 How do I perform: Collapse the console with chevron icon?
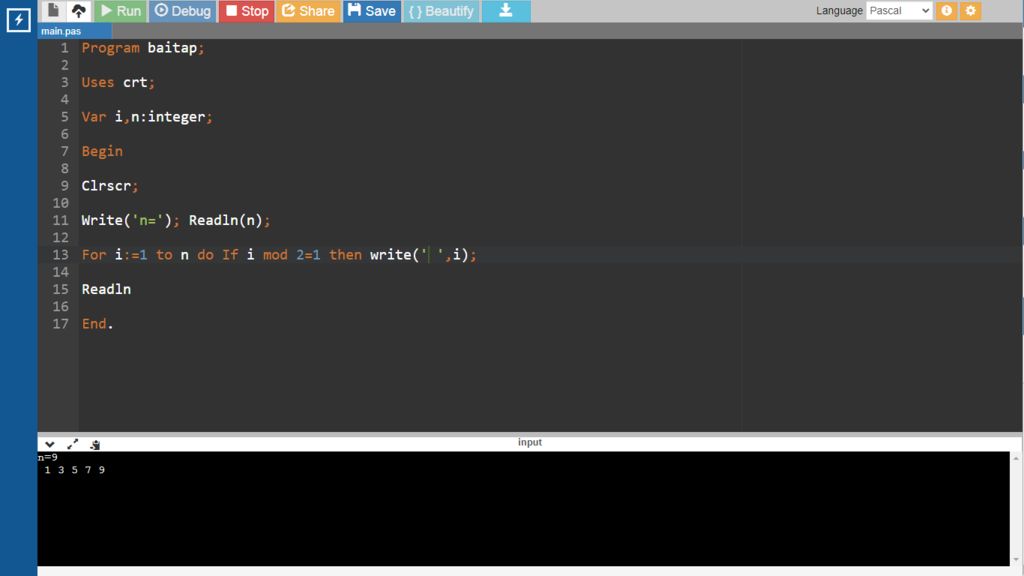coord(50,444)
